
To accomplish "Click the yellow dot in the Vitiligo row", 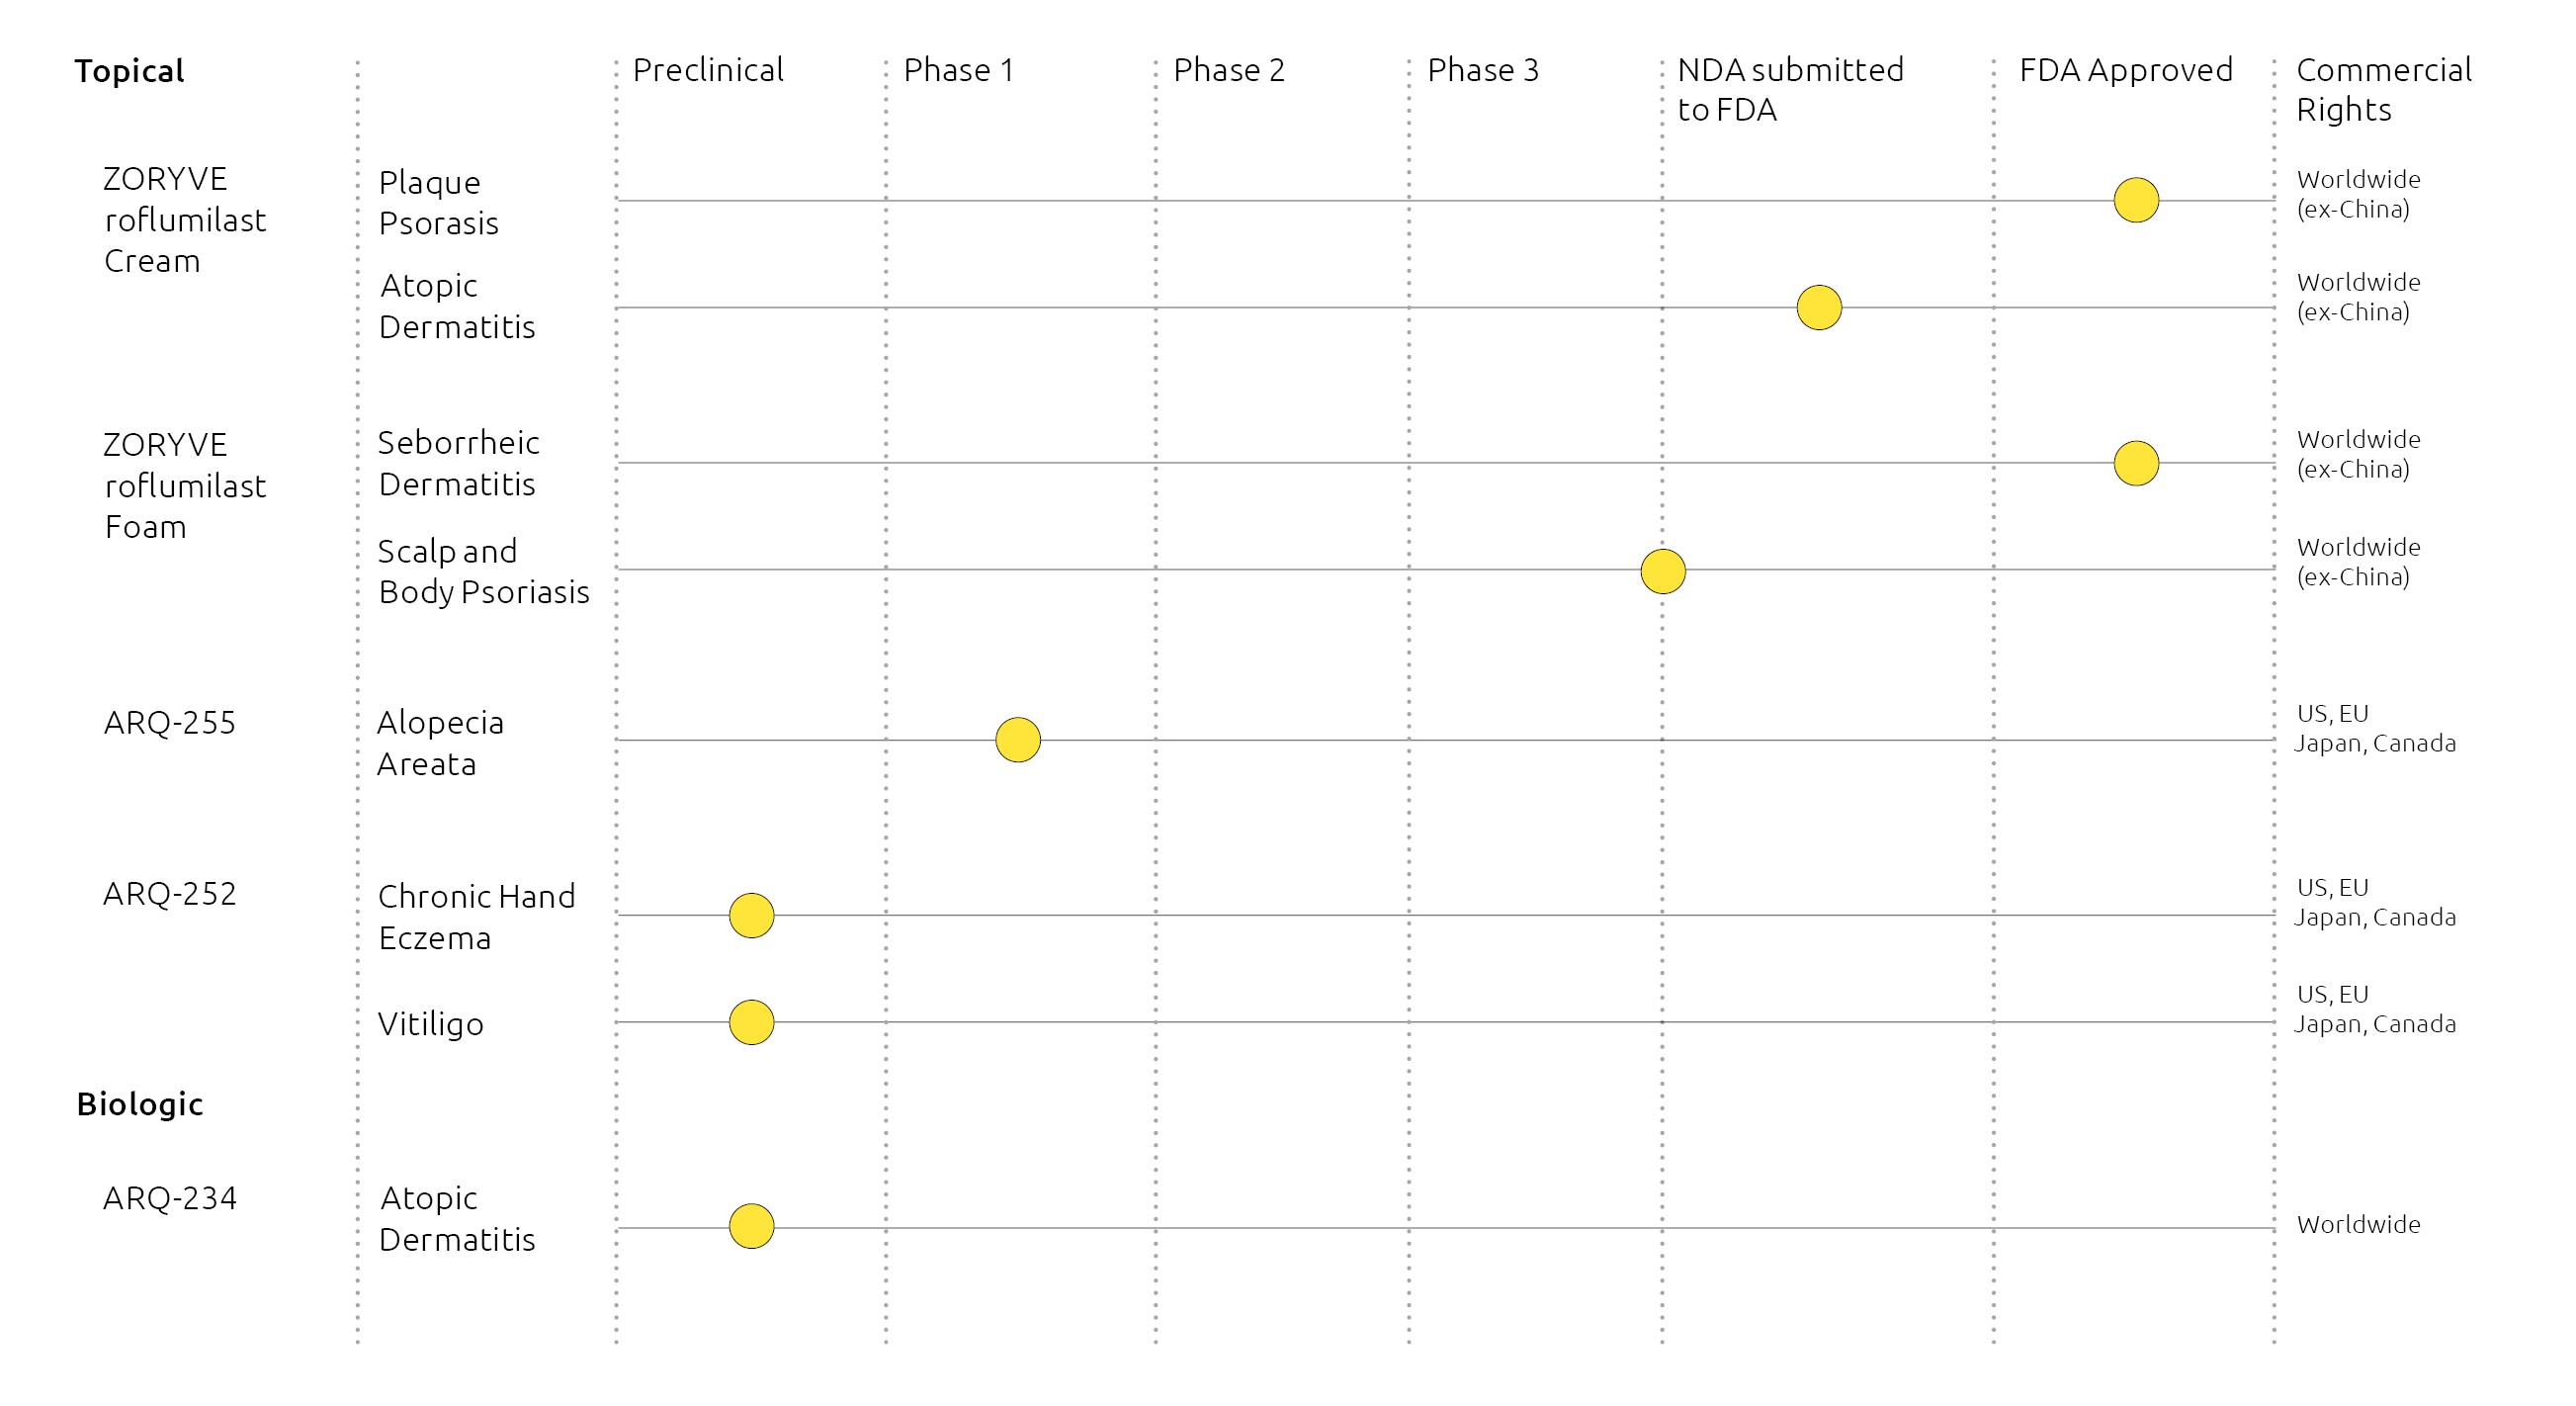I will 751,1022.
